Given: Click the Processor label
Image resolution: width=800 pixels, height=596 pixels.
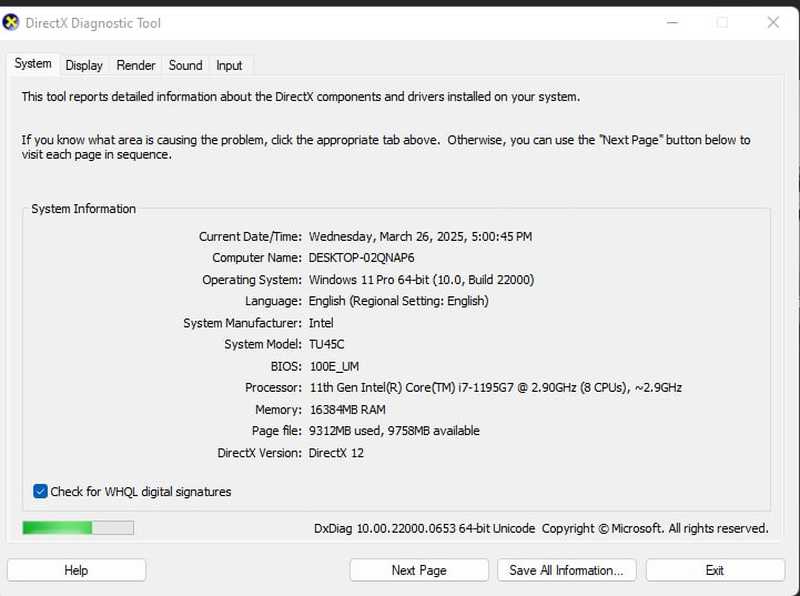Looking at the screenshot, I should [273, 388].
